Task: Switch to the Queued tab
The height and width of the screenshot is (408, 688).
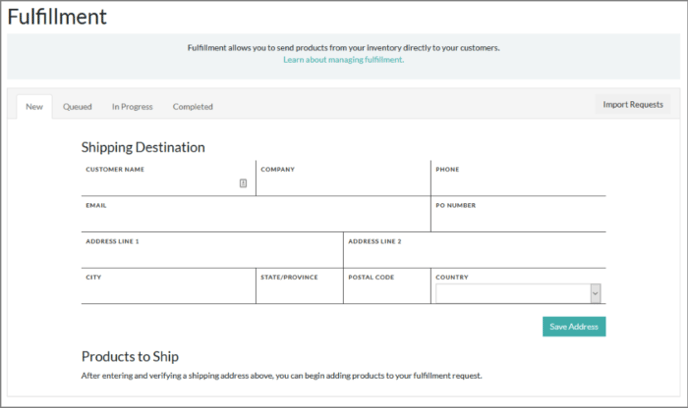Action: coord(77,107)
